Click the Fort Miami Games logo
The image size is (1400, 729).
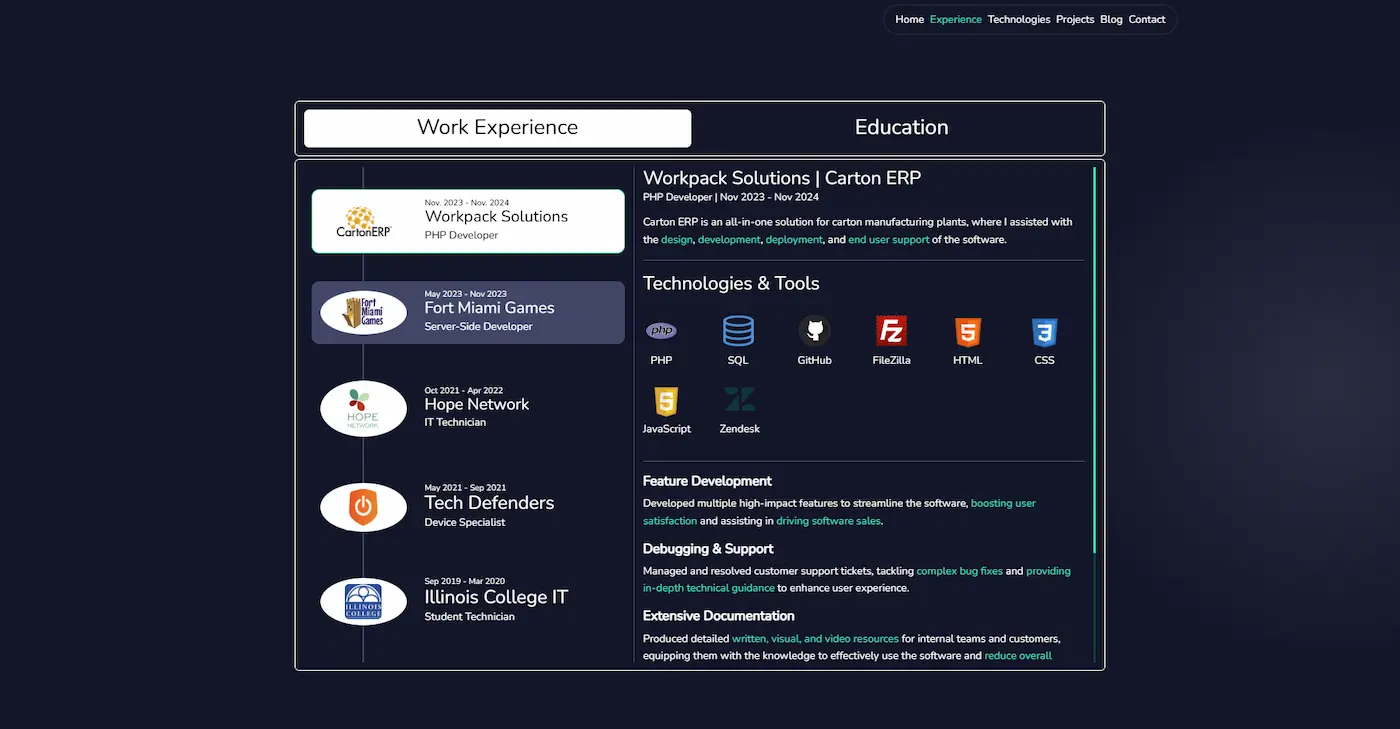363,312
